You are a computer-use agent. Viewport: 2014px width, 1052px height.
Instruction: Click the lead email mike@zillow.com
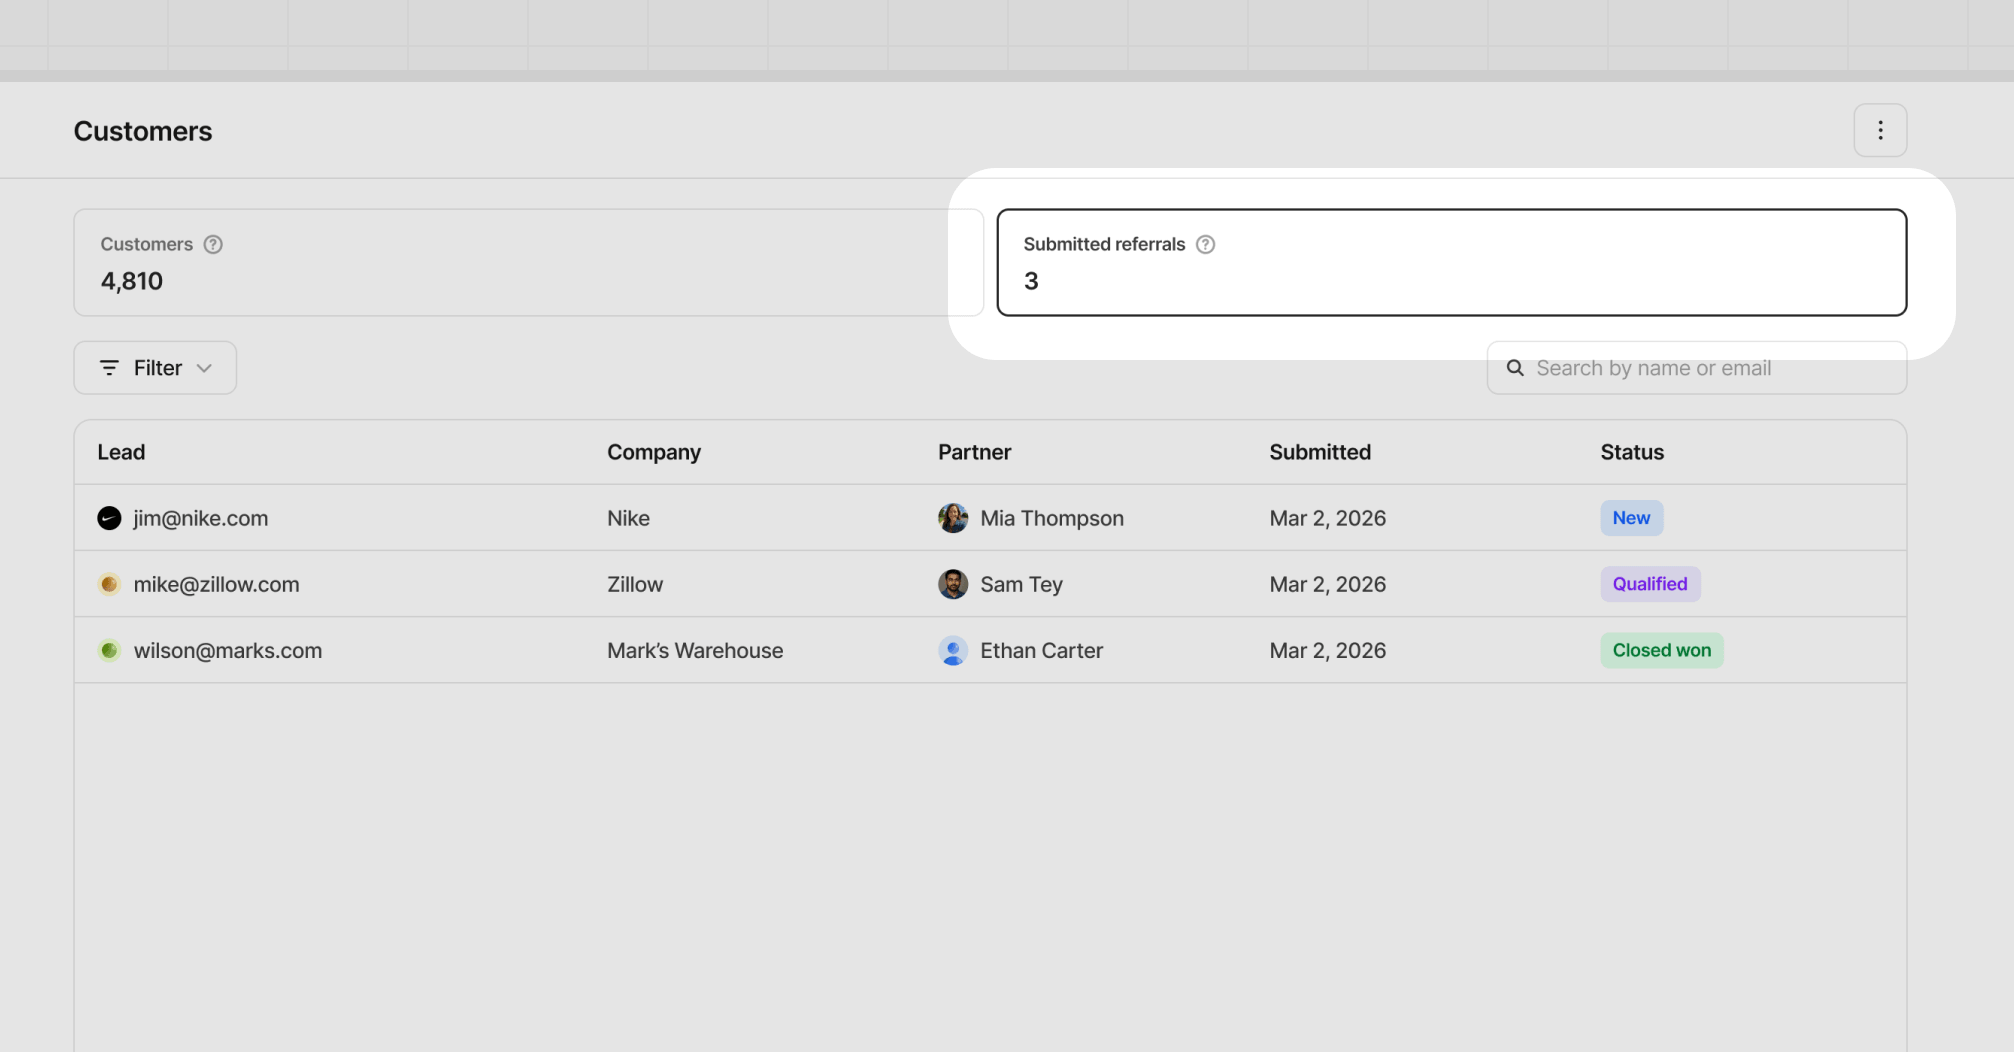click(x=216, y=584)
